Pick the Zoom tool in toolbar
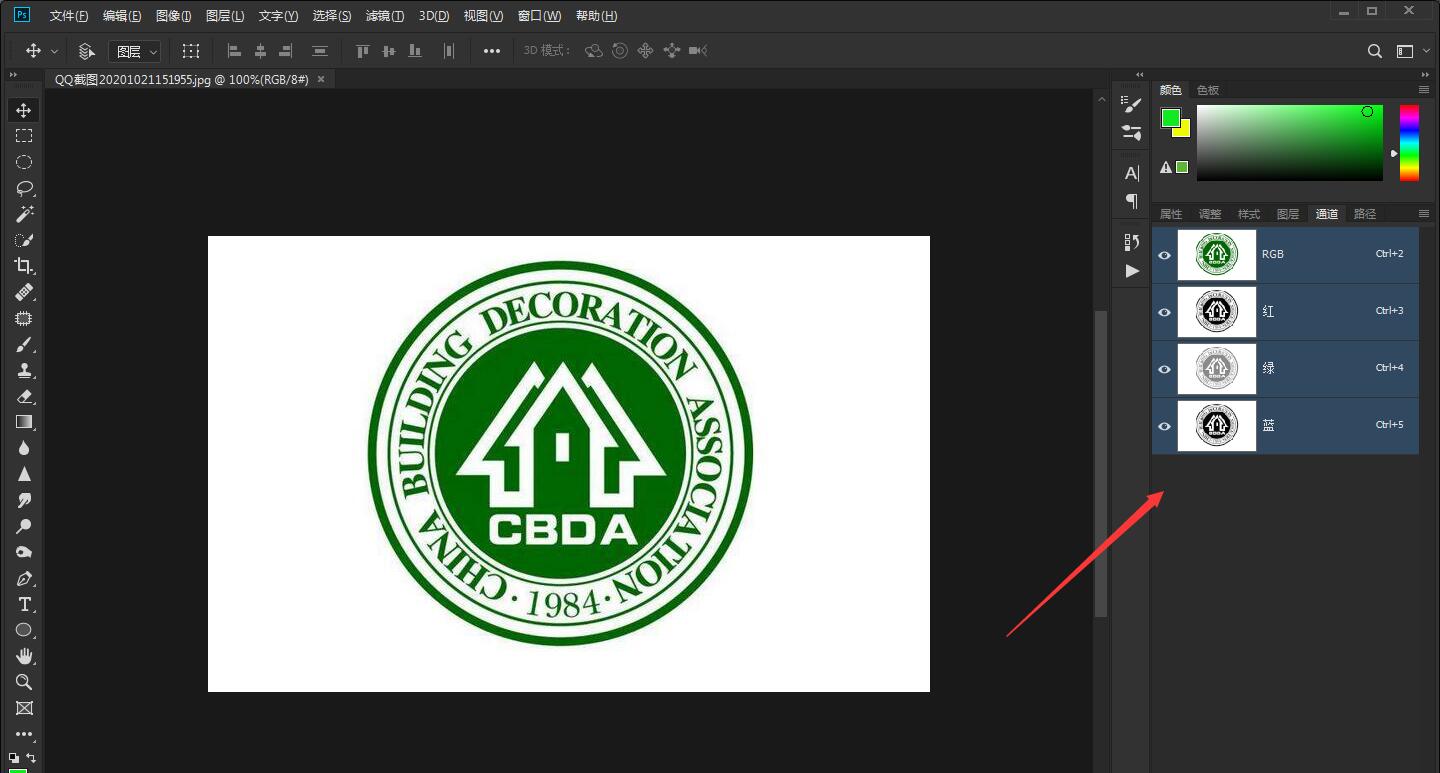Screen dimensions: 1440x773 pos(24,682)
